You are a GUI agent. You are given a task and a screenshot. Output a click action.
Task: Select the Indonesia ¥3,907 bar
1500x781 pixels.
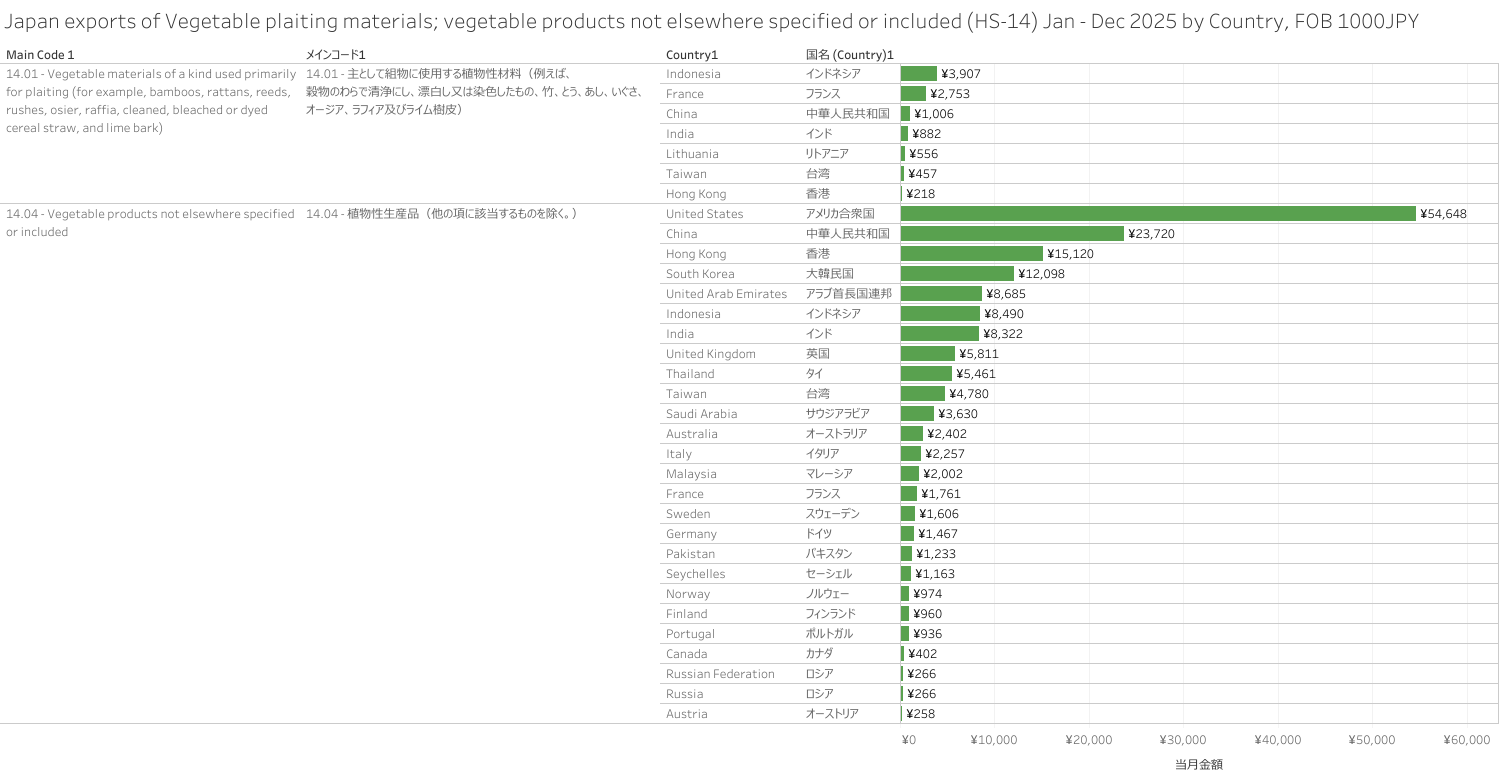point(918,74)
